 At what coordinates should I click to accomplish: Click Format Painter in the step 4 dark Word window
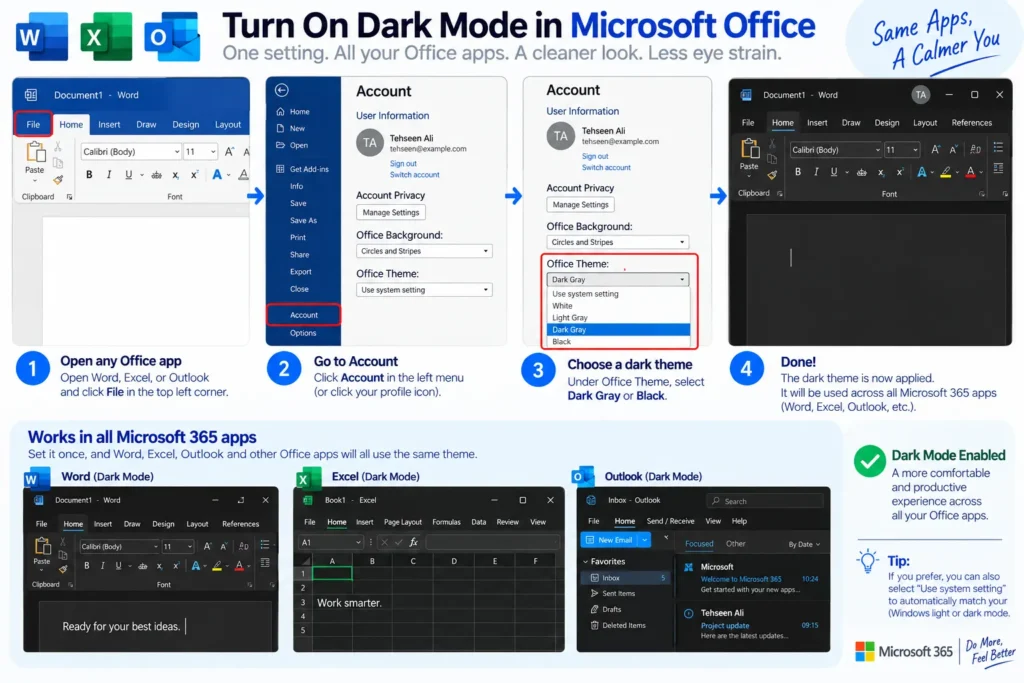click(x=773, y=174)
